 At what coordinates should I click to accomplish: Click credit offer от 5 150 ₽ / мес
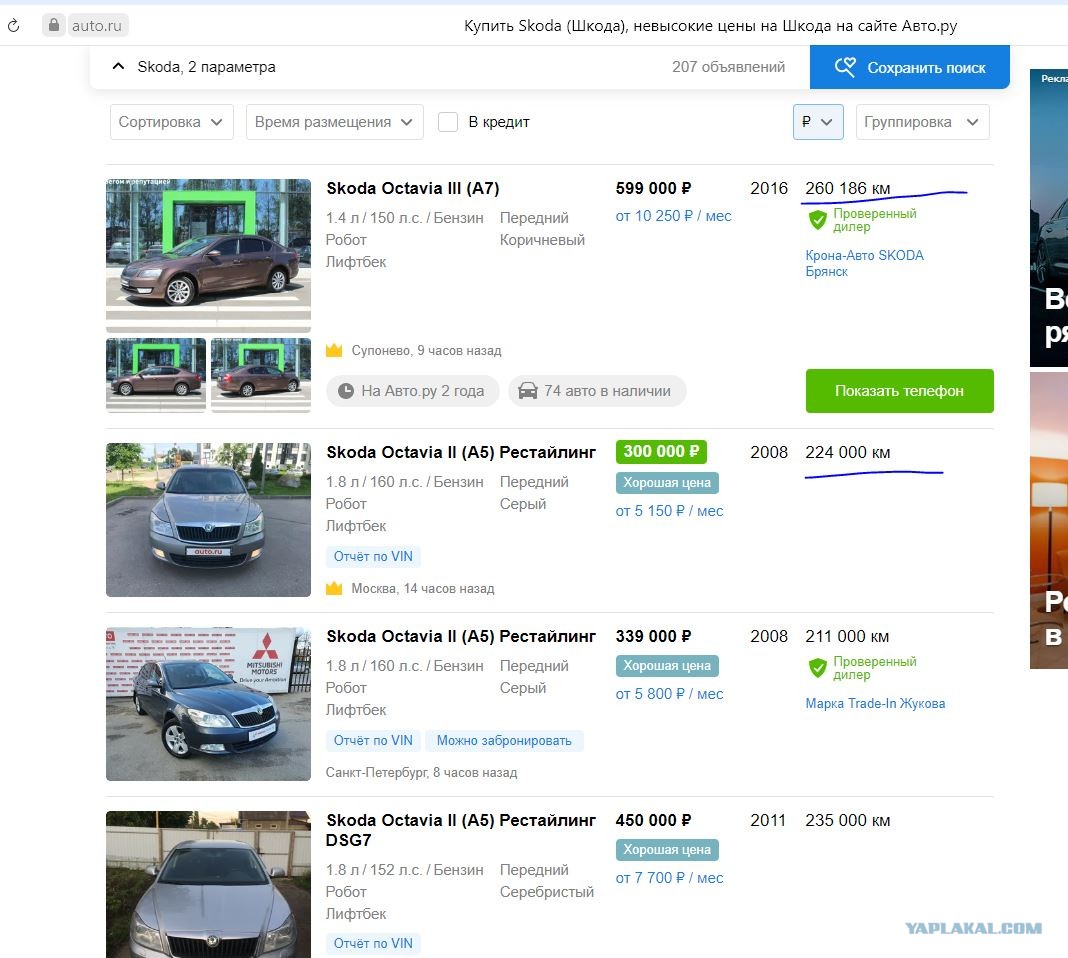[670, 511]
